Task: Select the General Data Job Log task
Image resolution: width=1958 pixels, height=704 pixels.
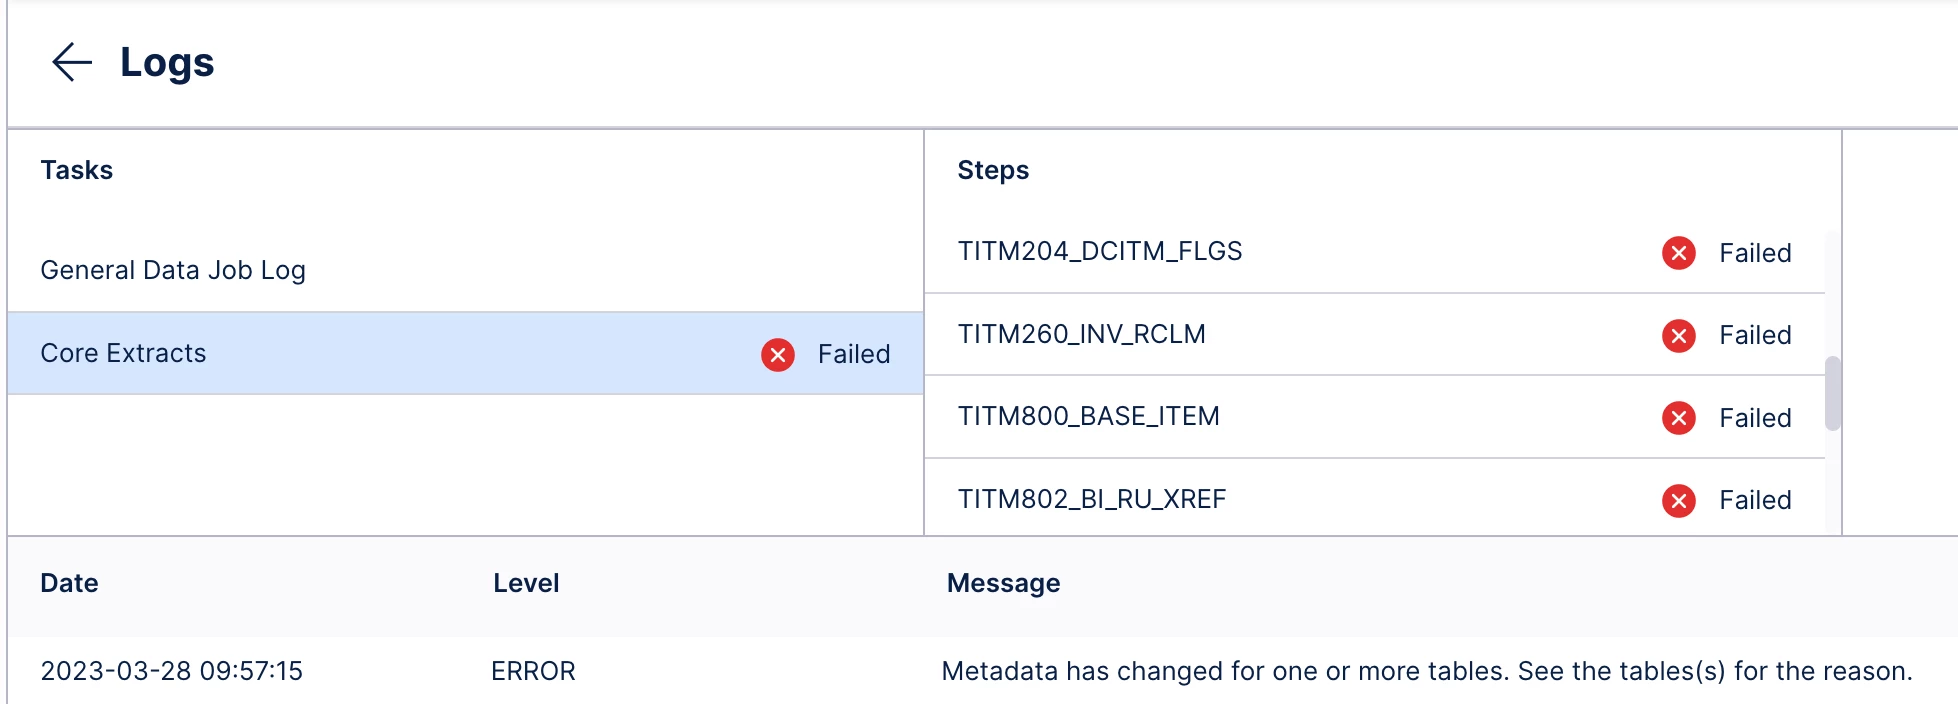Action: click(x=173, y=270)
